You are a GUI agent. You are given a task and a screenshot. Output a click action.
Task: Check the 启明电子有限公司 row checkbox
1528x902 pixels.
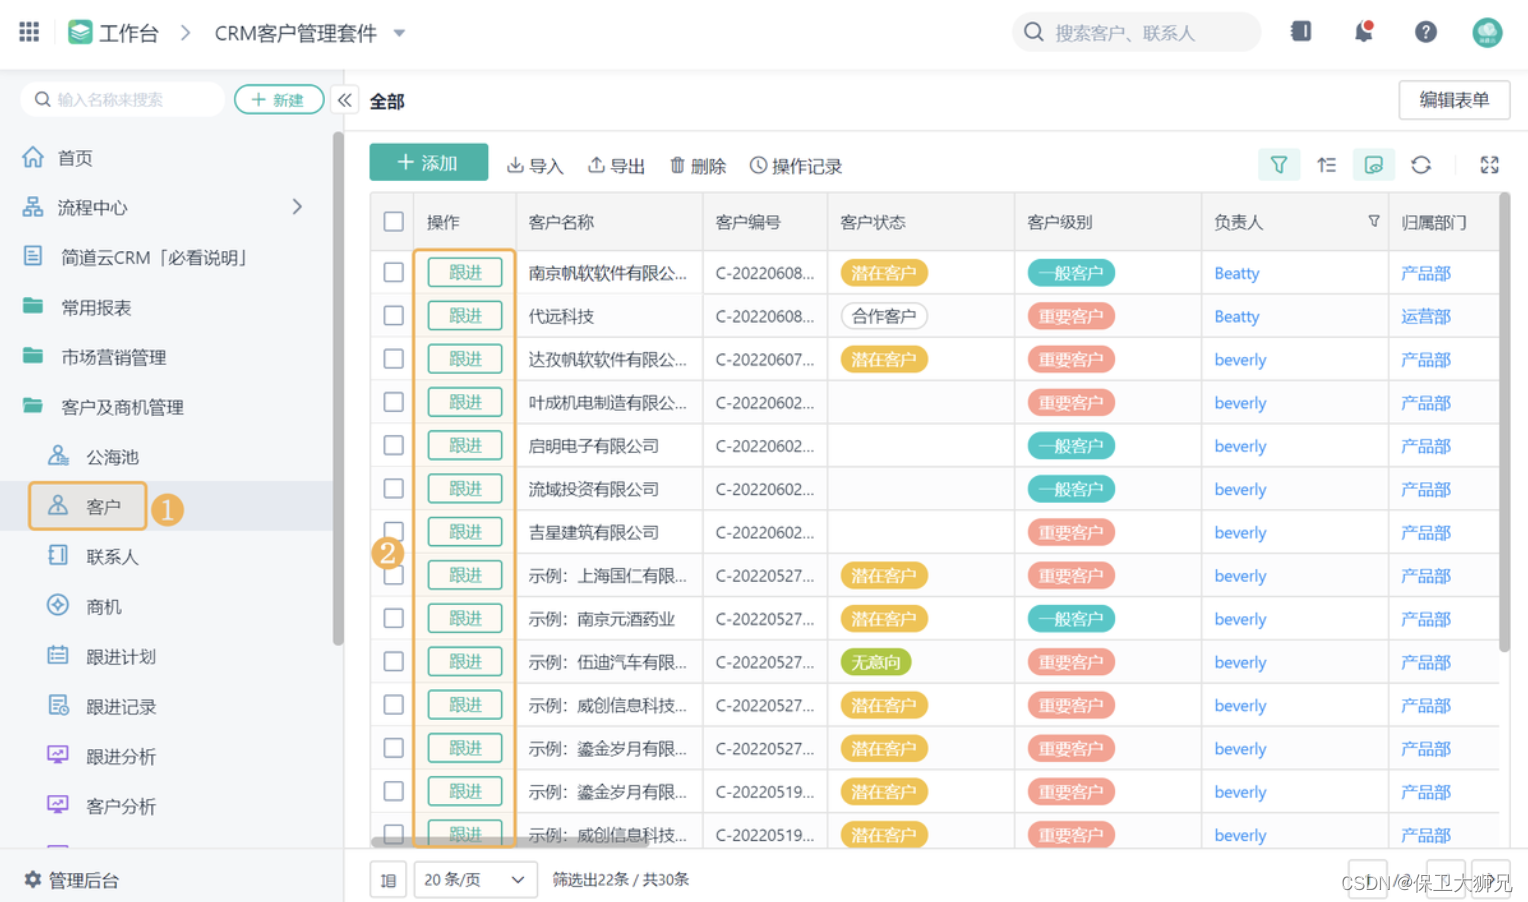coord(394,445)
